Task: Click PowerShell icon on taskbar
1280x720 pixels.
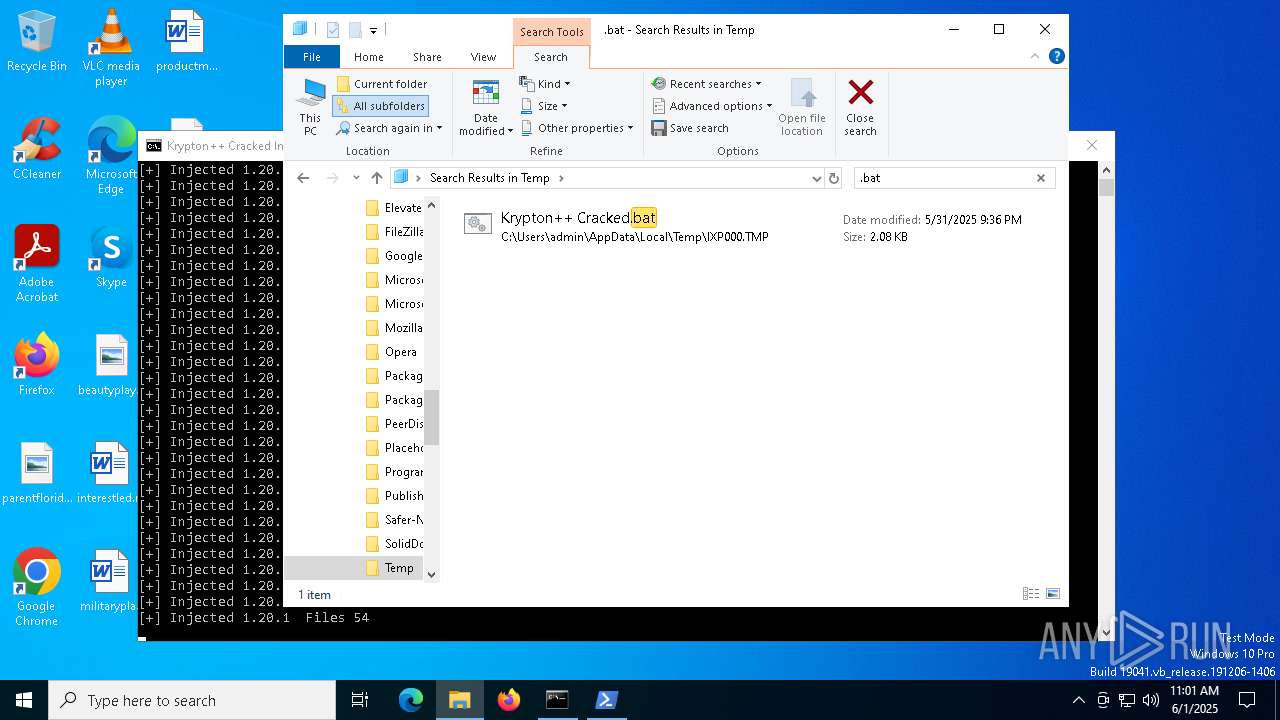Action: click(606, 700)
